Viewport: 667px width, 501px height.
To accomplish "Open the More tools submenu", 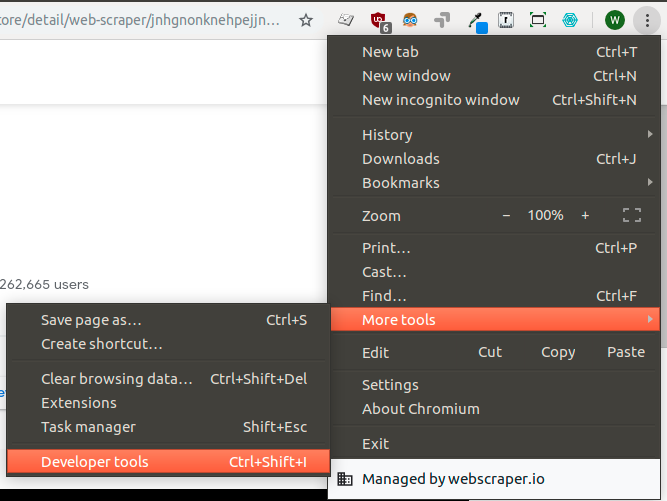I will point(496,319).
